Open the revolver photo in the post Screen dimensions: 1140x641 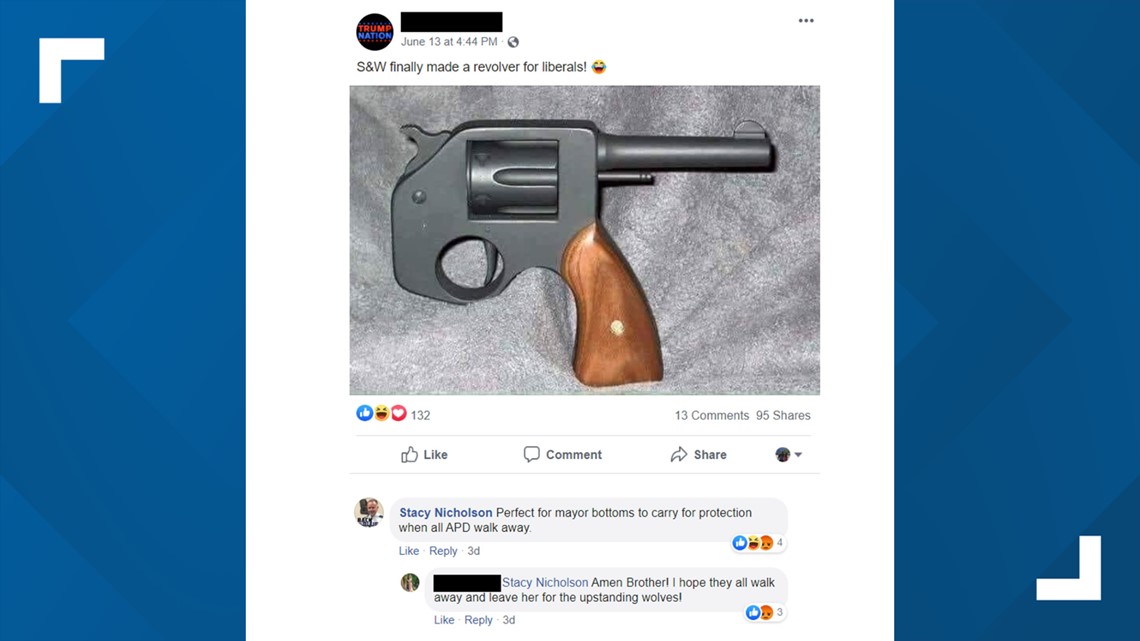tap(585, 241)
